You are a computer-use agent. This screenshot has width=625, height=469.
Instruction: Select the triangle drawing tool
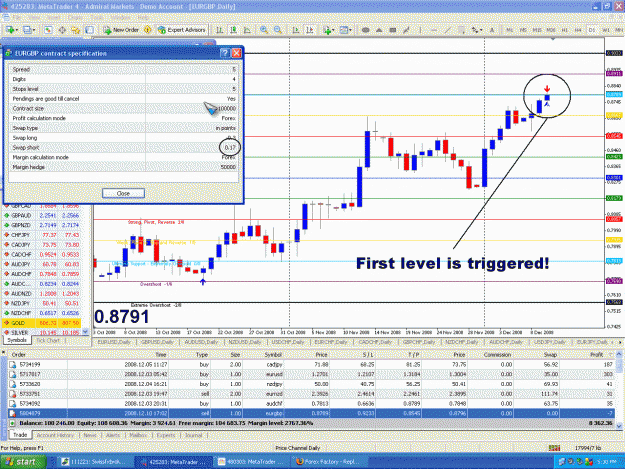pyautogui.click(x=379, y=30)
